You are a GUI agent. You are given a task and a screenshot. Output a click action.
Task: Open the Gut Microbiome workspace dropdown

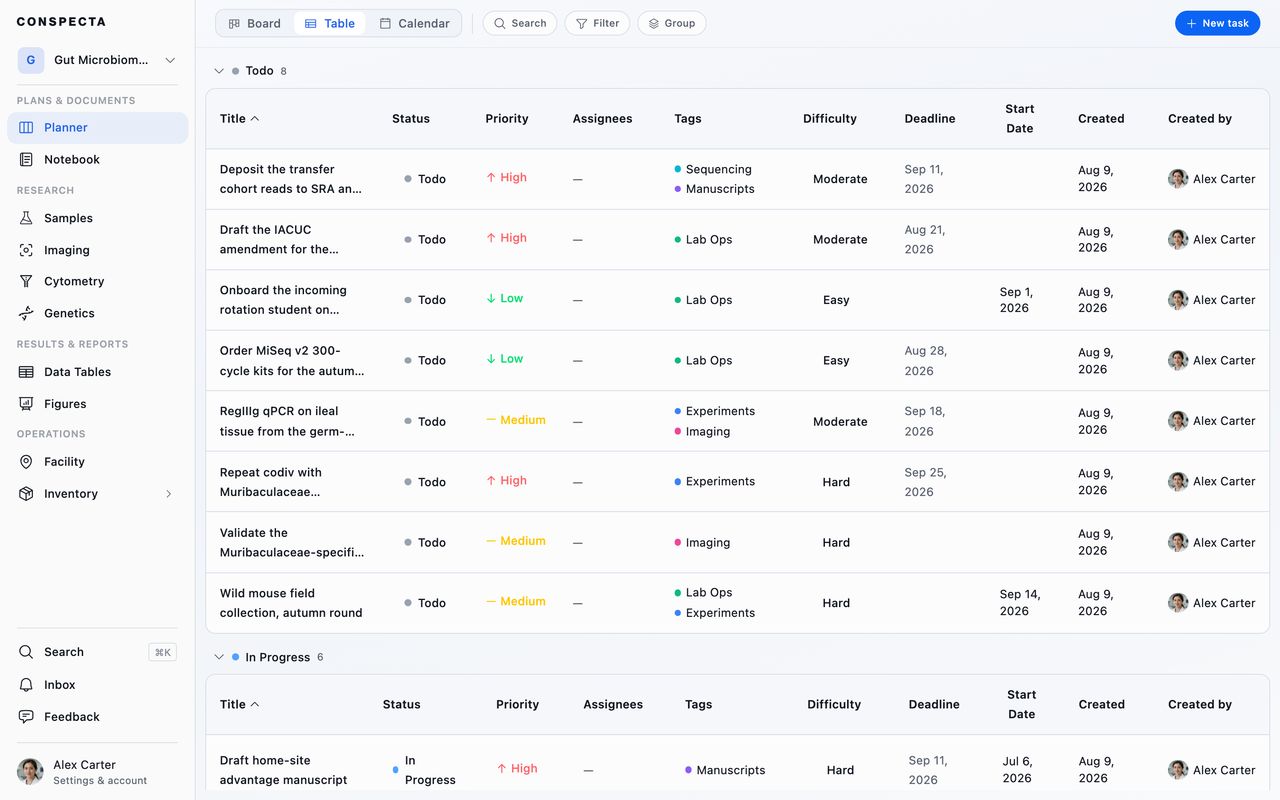pyautogui.click(x=97, y=60)
